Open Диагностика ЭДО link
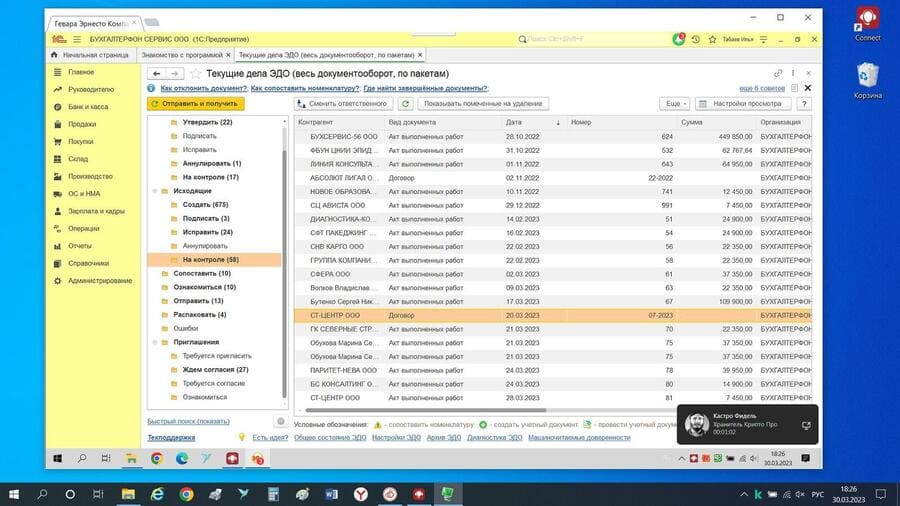 (494, 437)
